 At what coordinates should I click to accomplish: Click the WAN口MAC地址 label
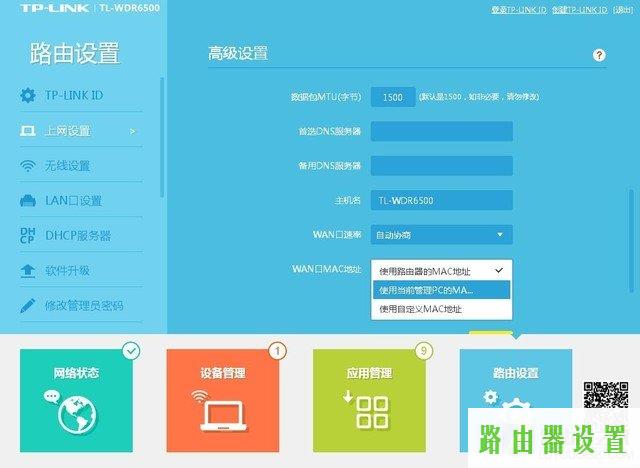327,269
